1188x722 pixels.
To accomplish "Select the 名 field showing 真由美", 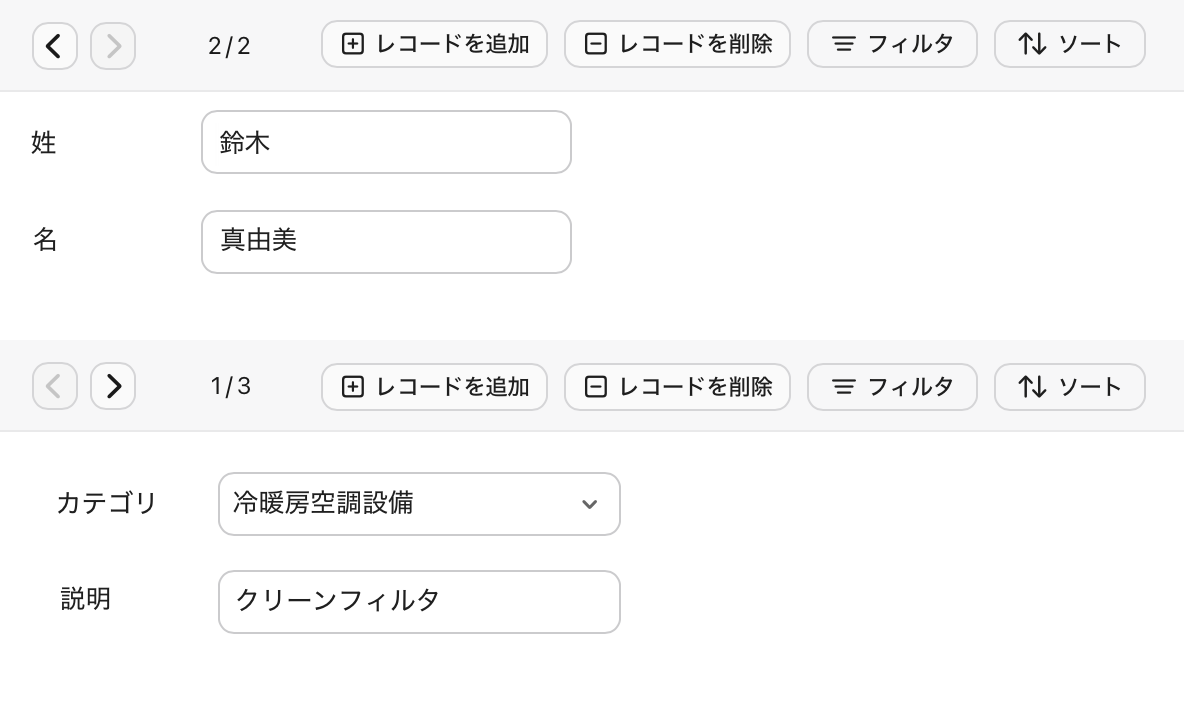I will point(386,241).
